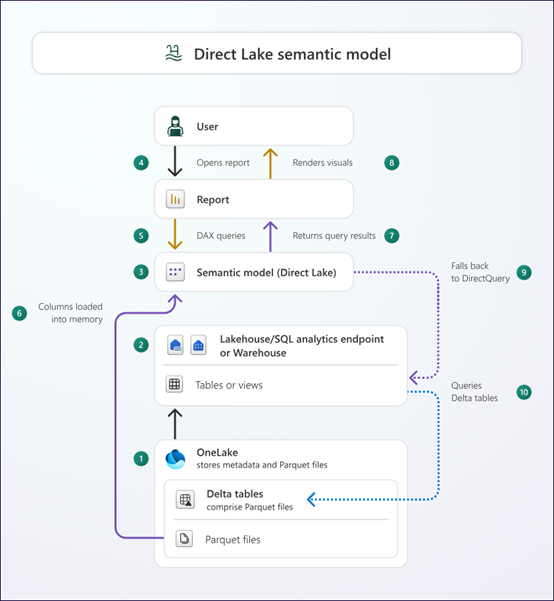
Task: Click the Returns query results label
Action: (x=334, y=236)
